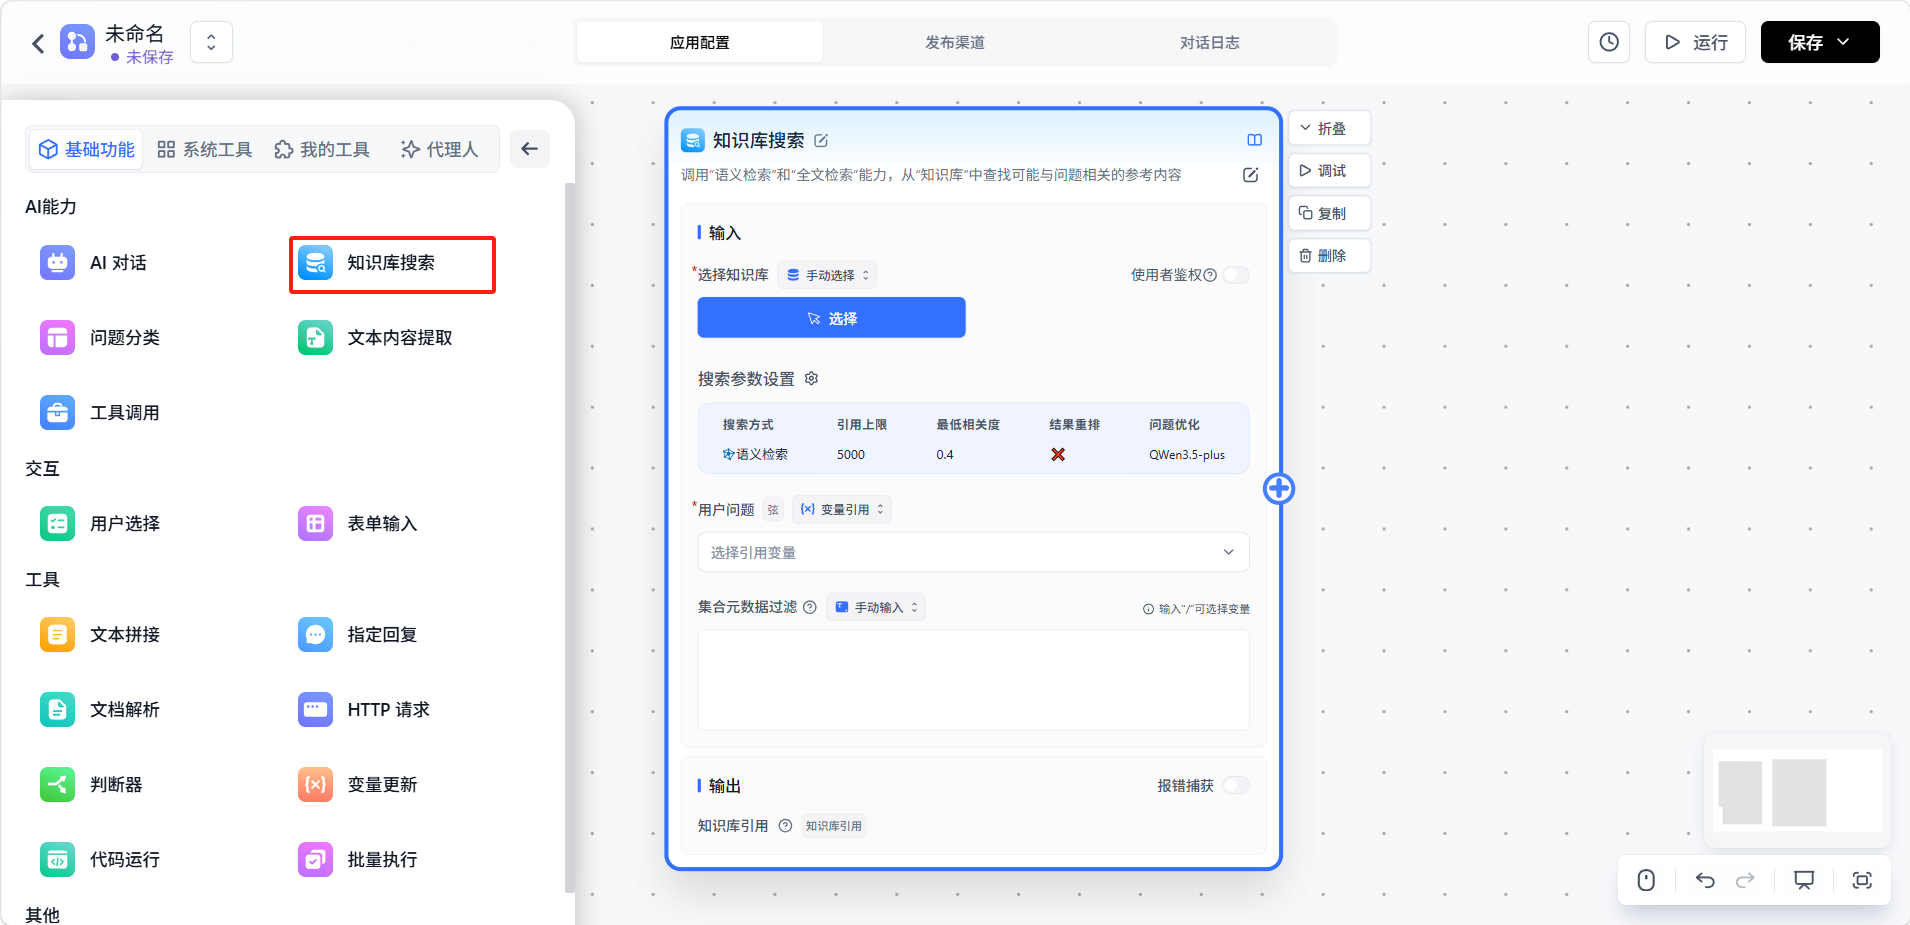Click the 运行 button

click(1695, 42)
